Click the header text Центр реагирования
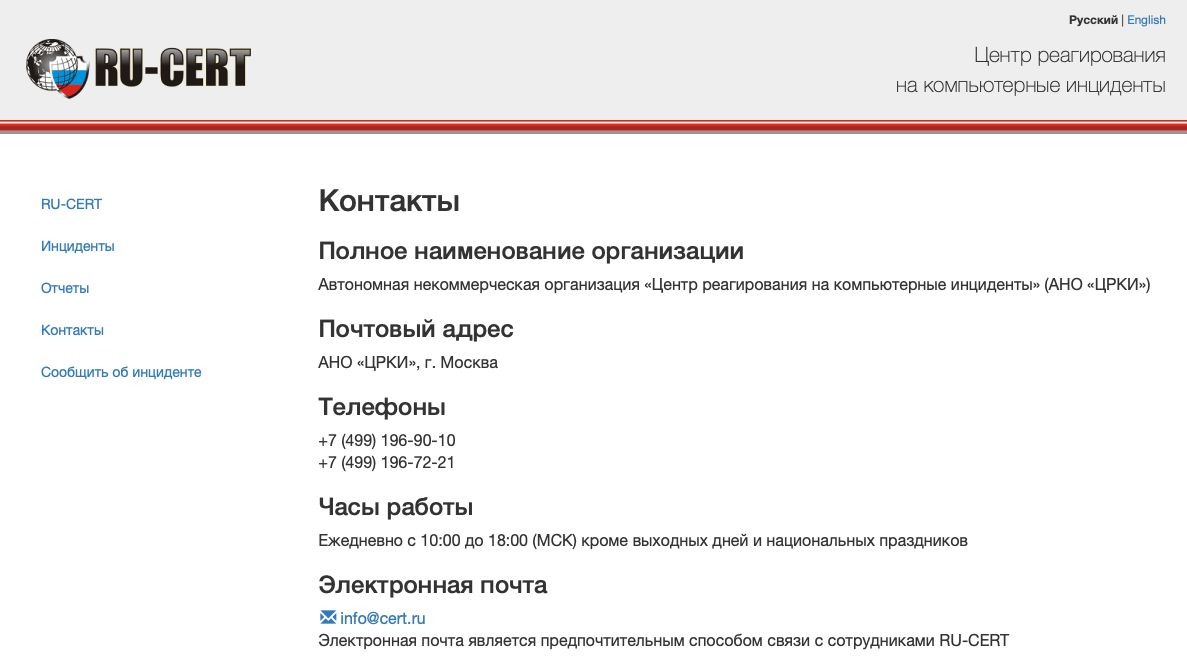Image resolution: width=1187 pixels, height=665 pixels. click(x=1069, y=55)
